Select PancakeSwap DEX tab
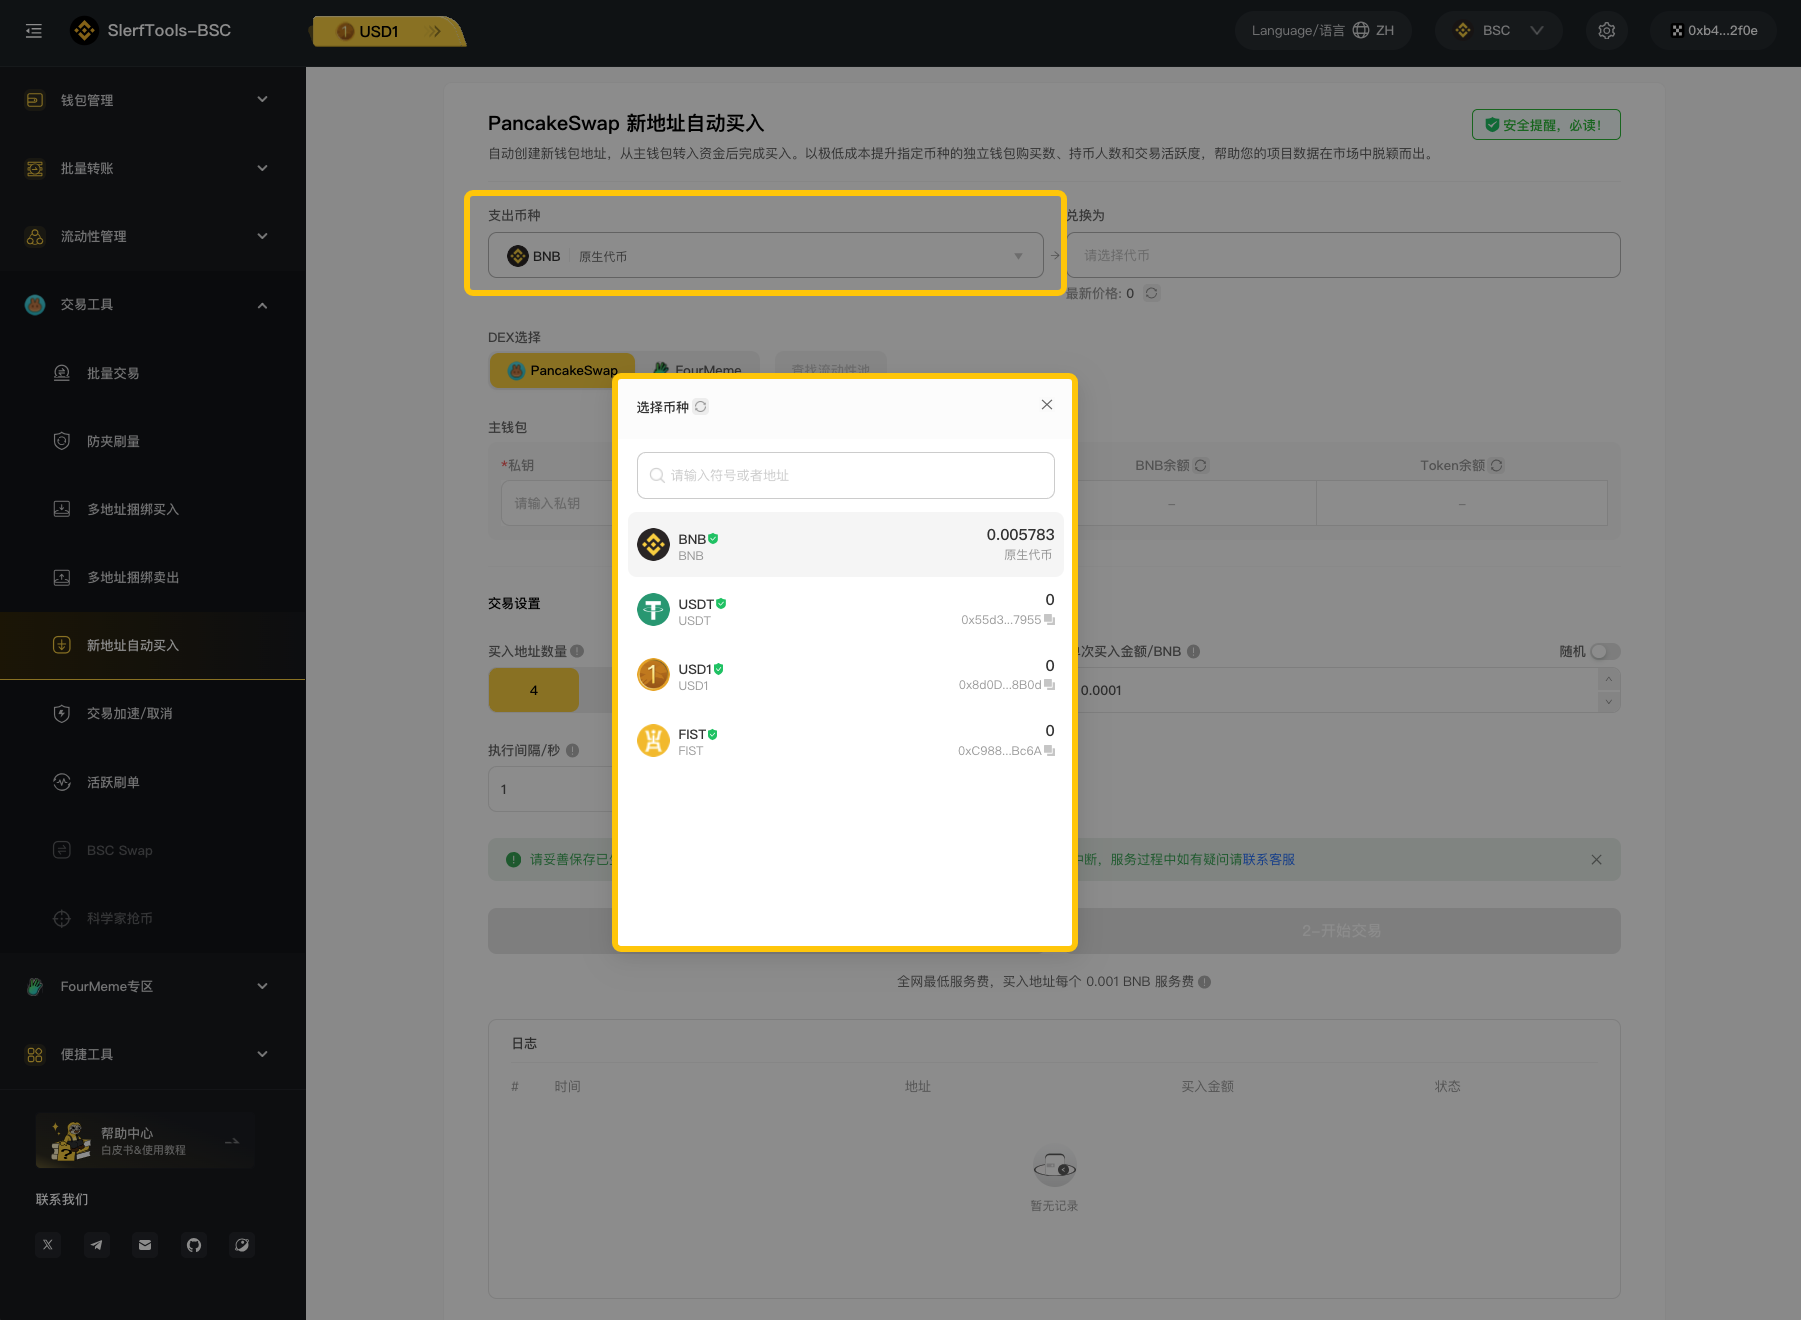 click(562, 370)
